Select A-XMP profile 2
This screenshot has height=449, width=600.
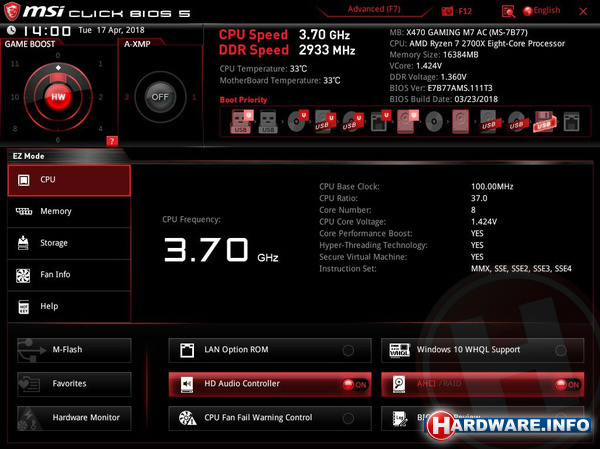(127, 97)
